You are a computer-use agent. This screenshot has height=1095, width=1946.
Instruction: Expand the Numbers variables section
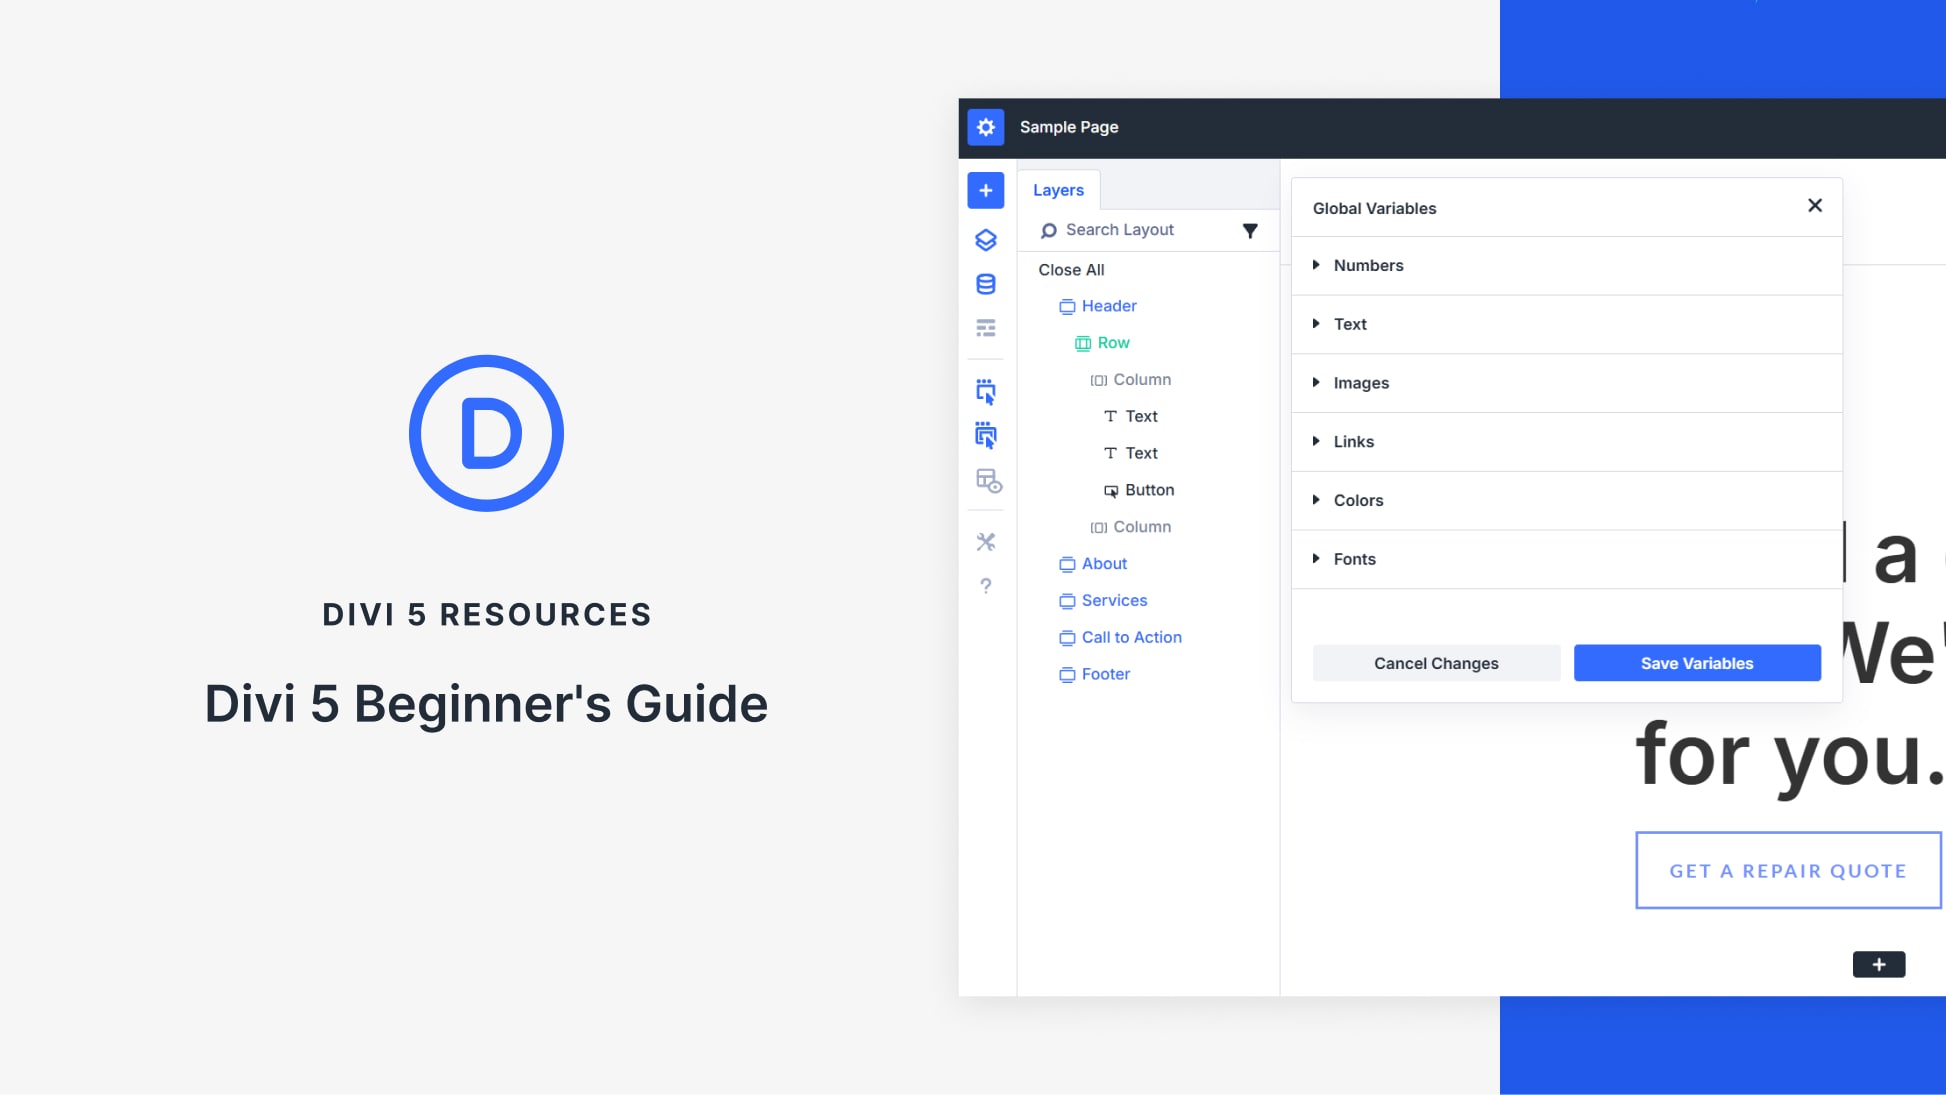click(1368, 266)
